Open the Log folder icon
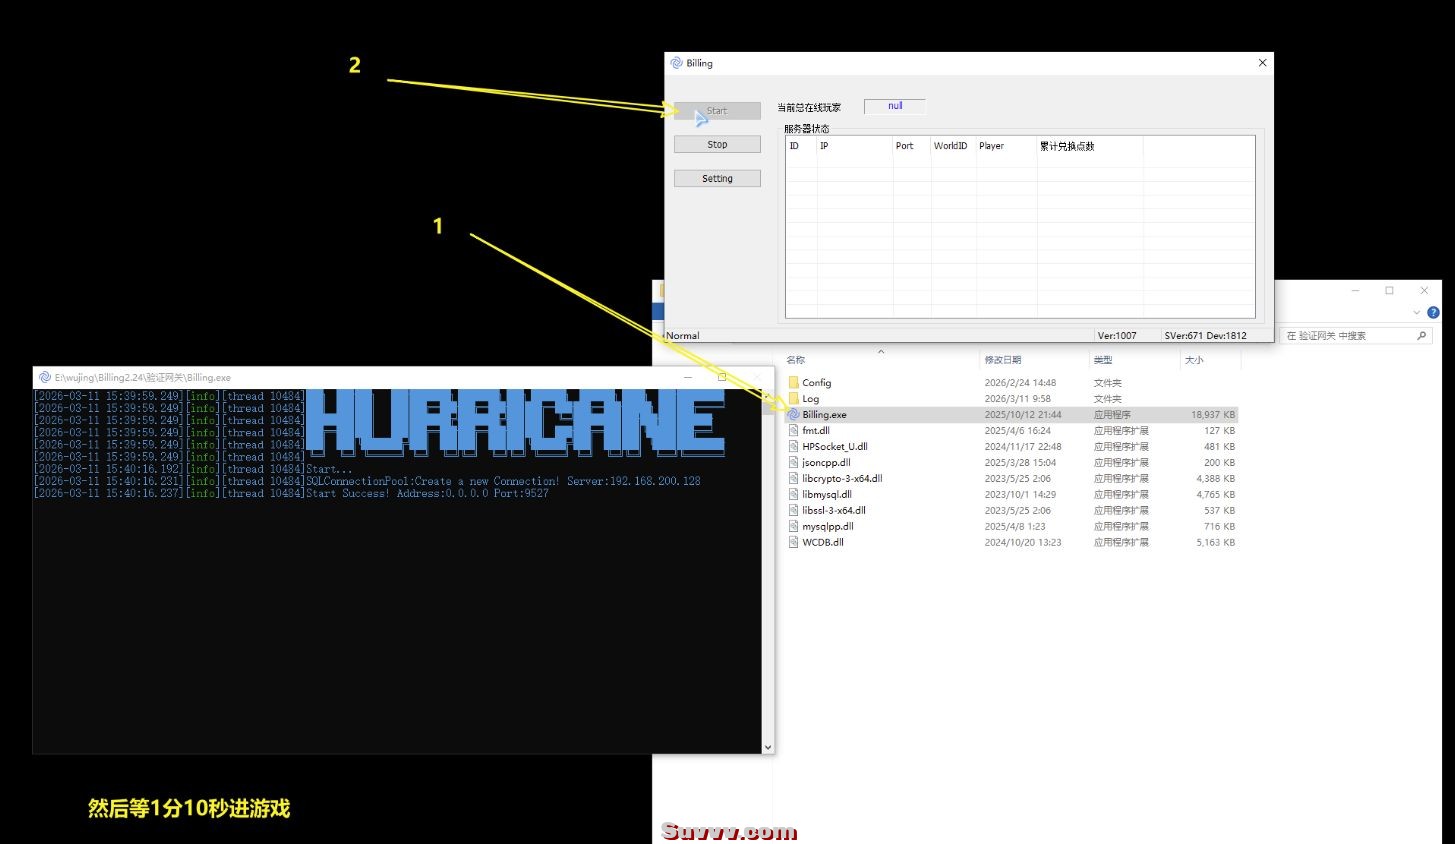The width and height of the screenshot is (1455, 844). pos(794,399)
